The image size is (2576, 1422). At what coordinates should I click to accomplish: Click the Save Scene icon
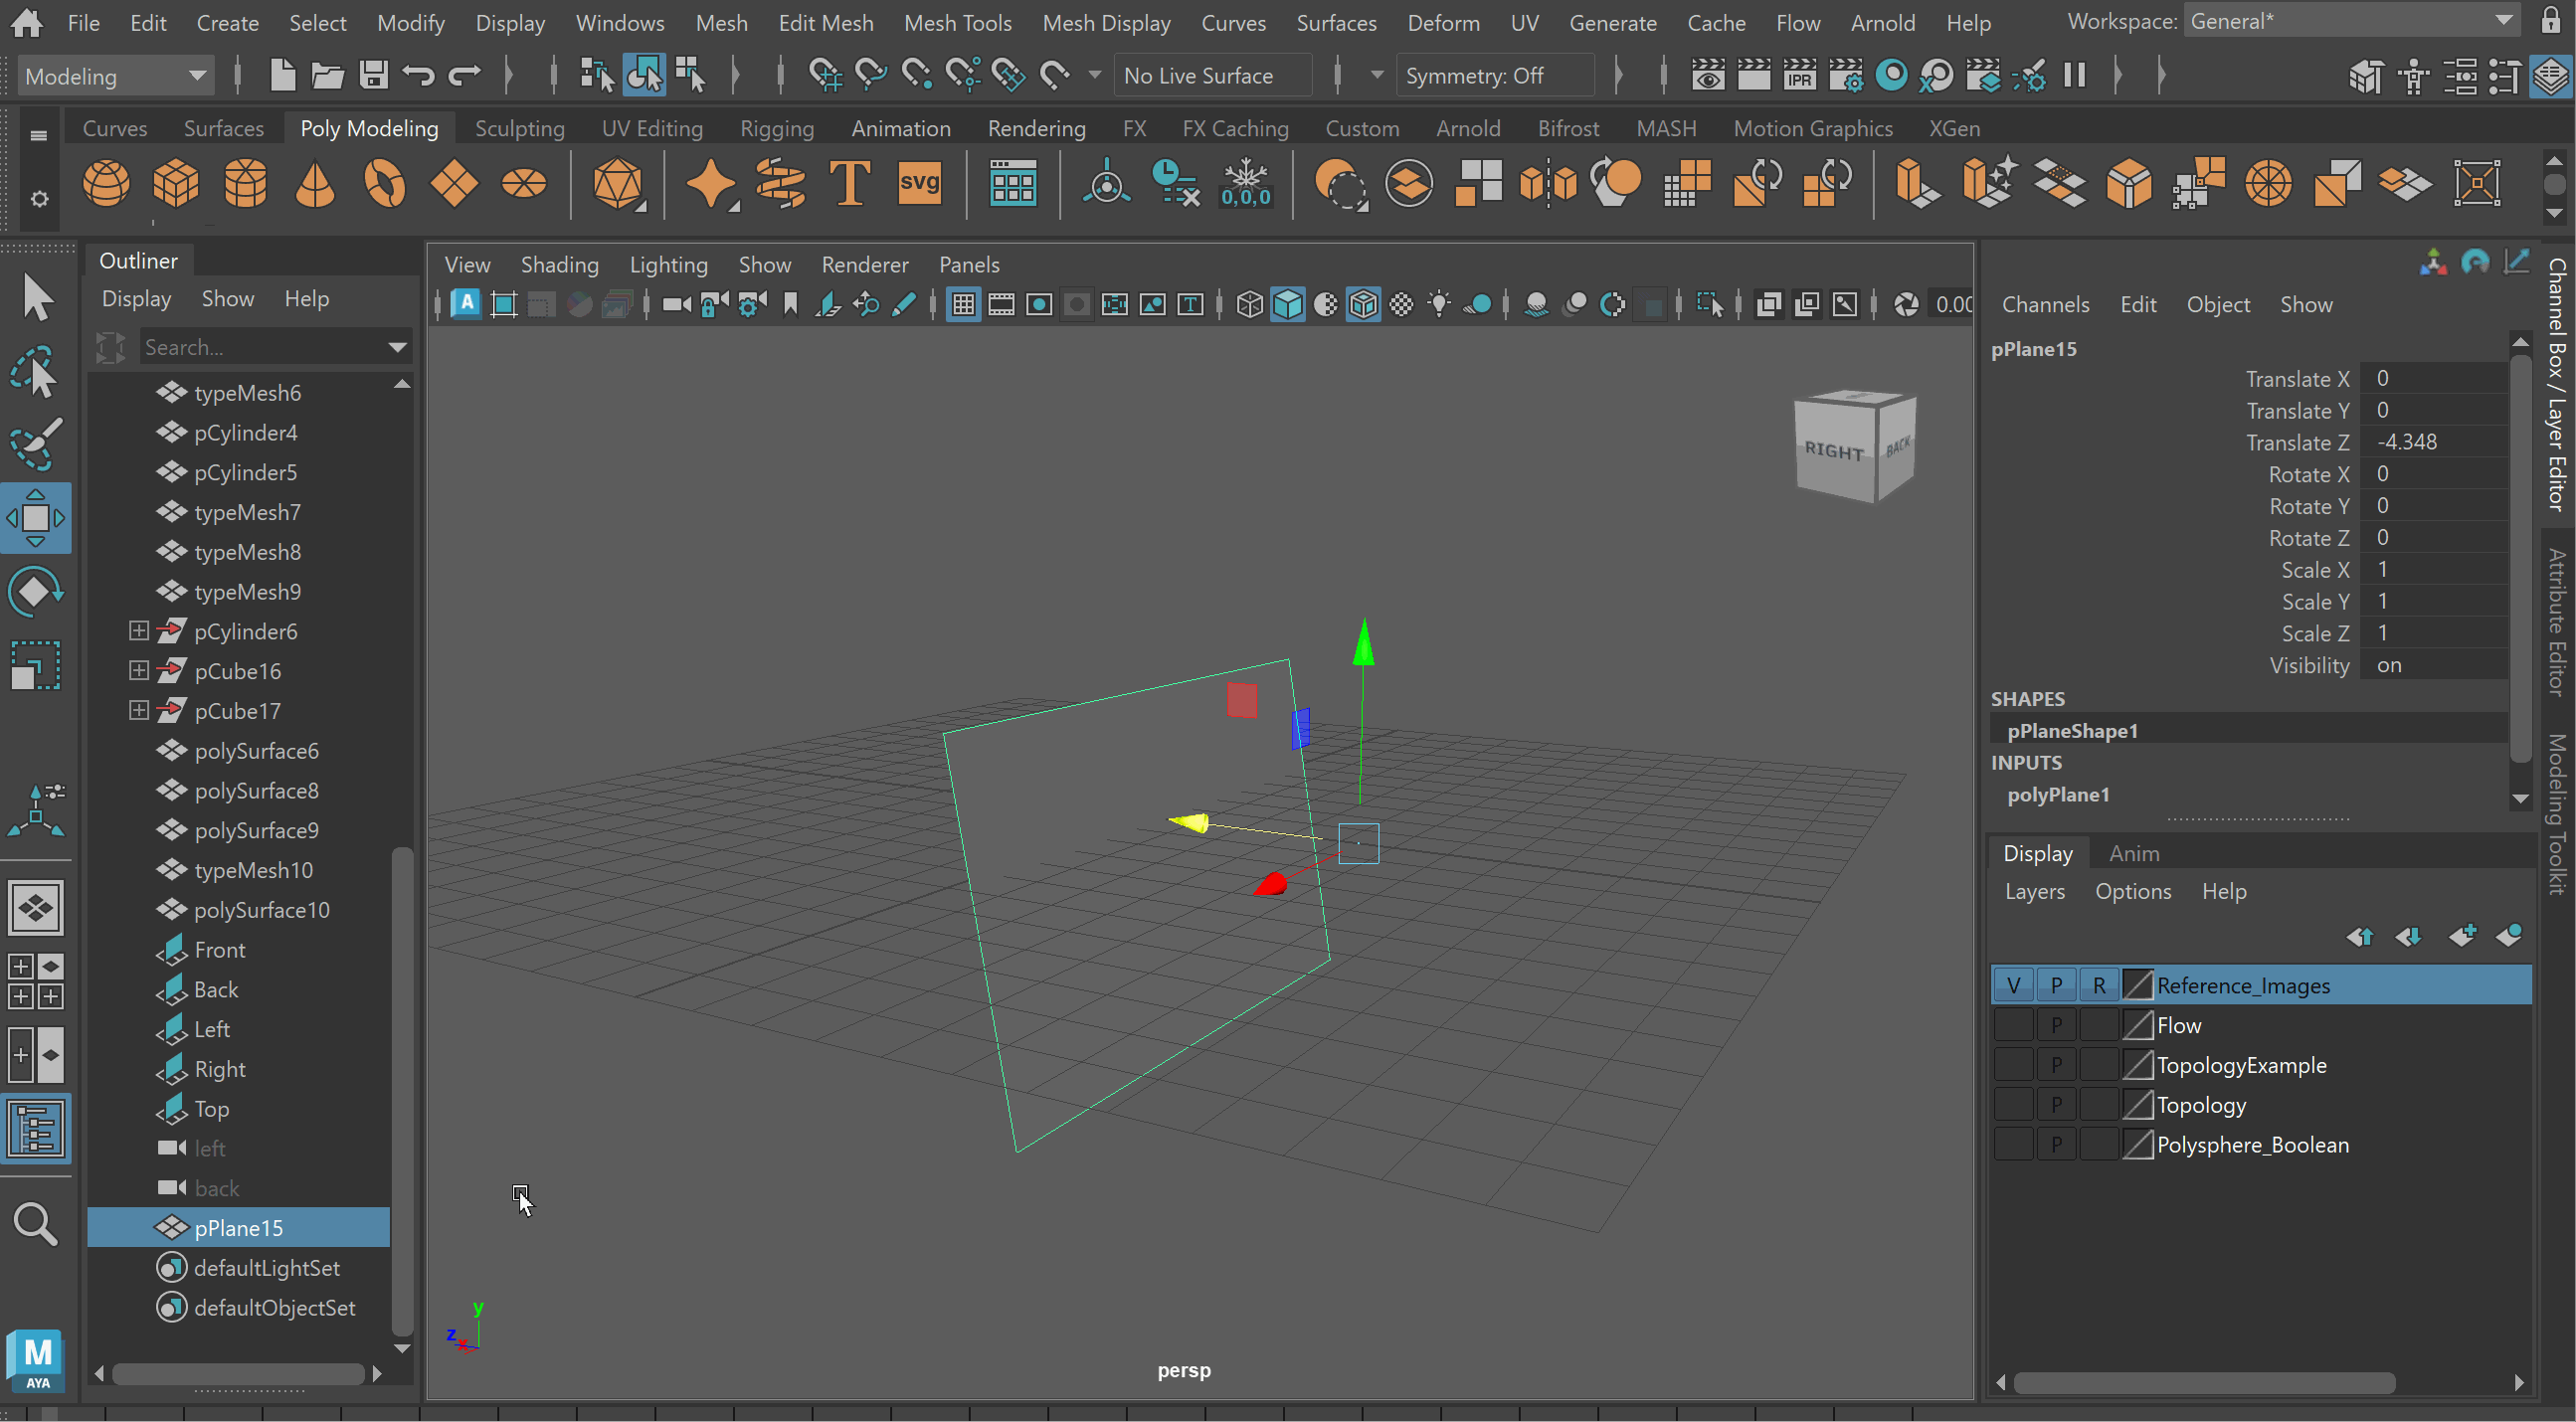point(374,76)
